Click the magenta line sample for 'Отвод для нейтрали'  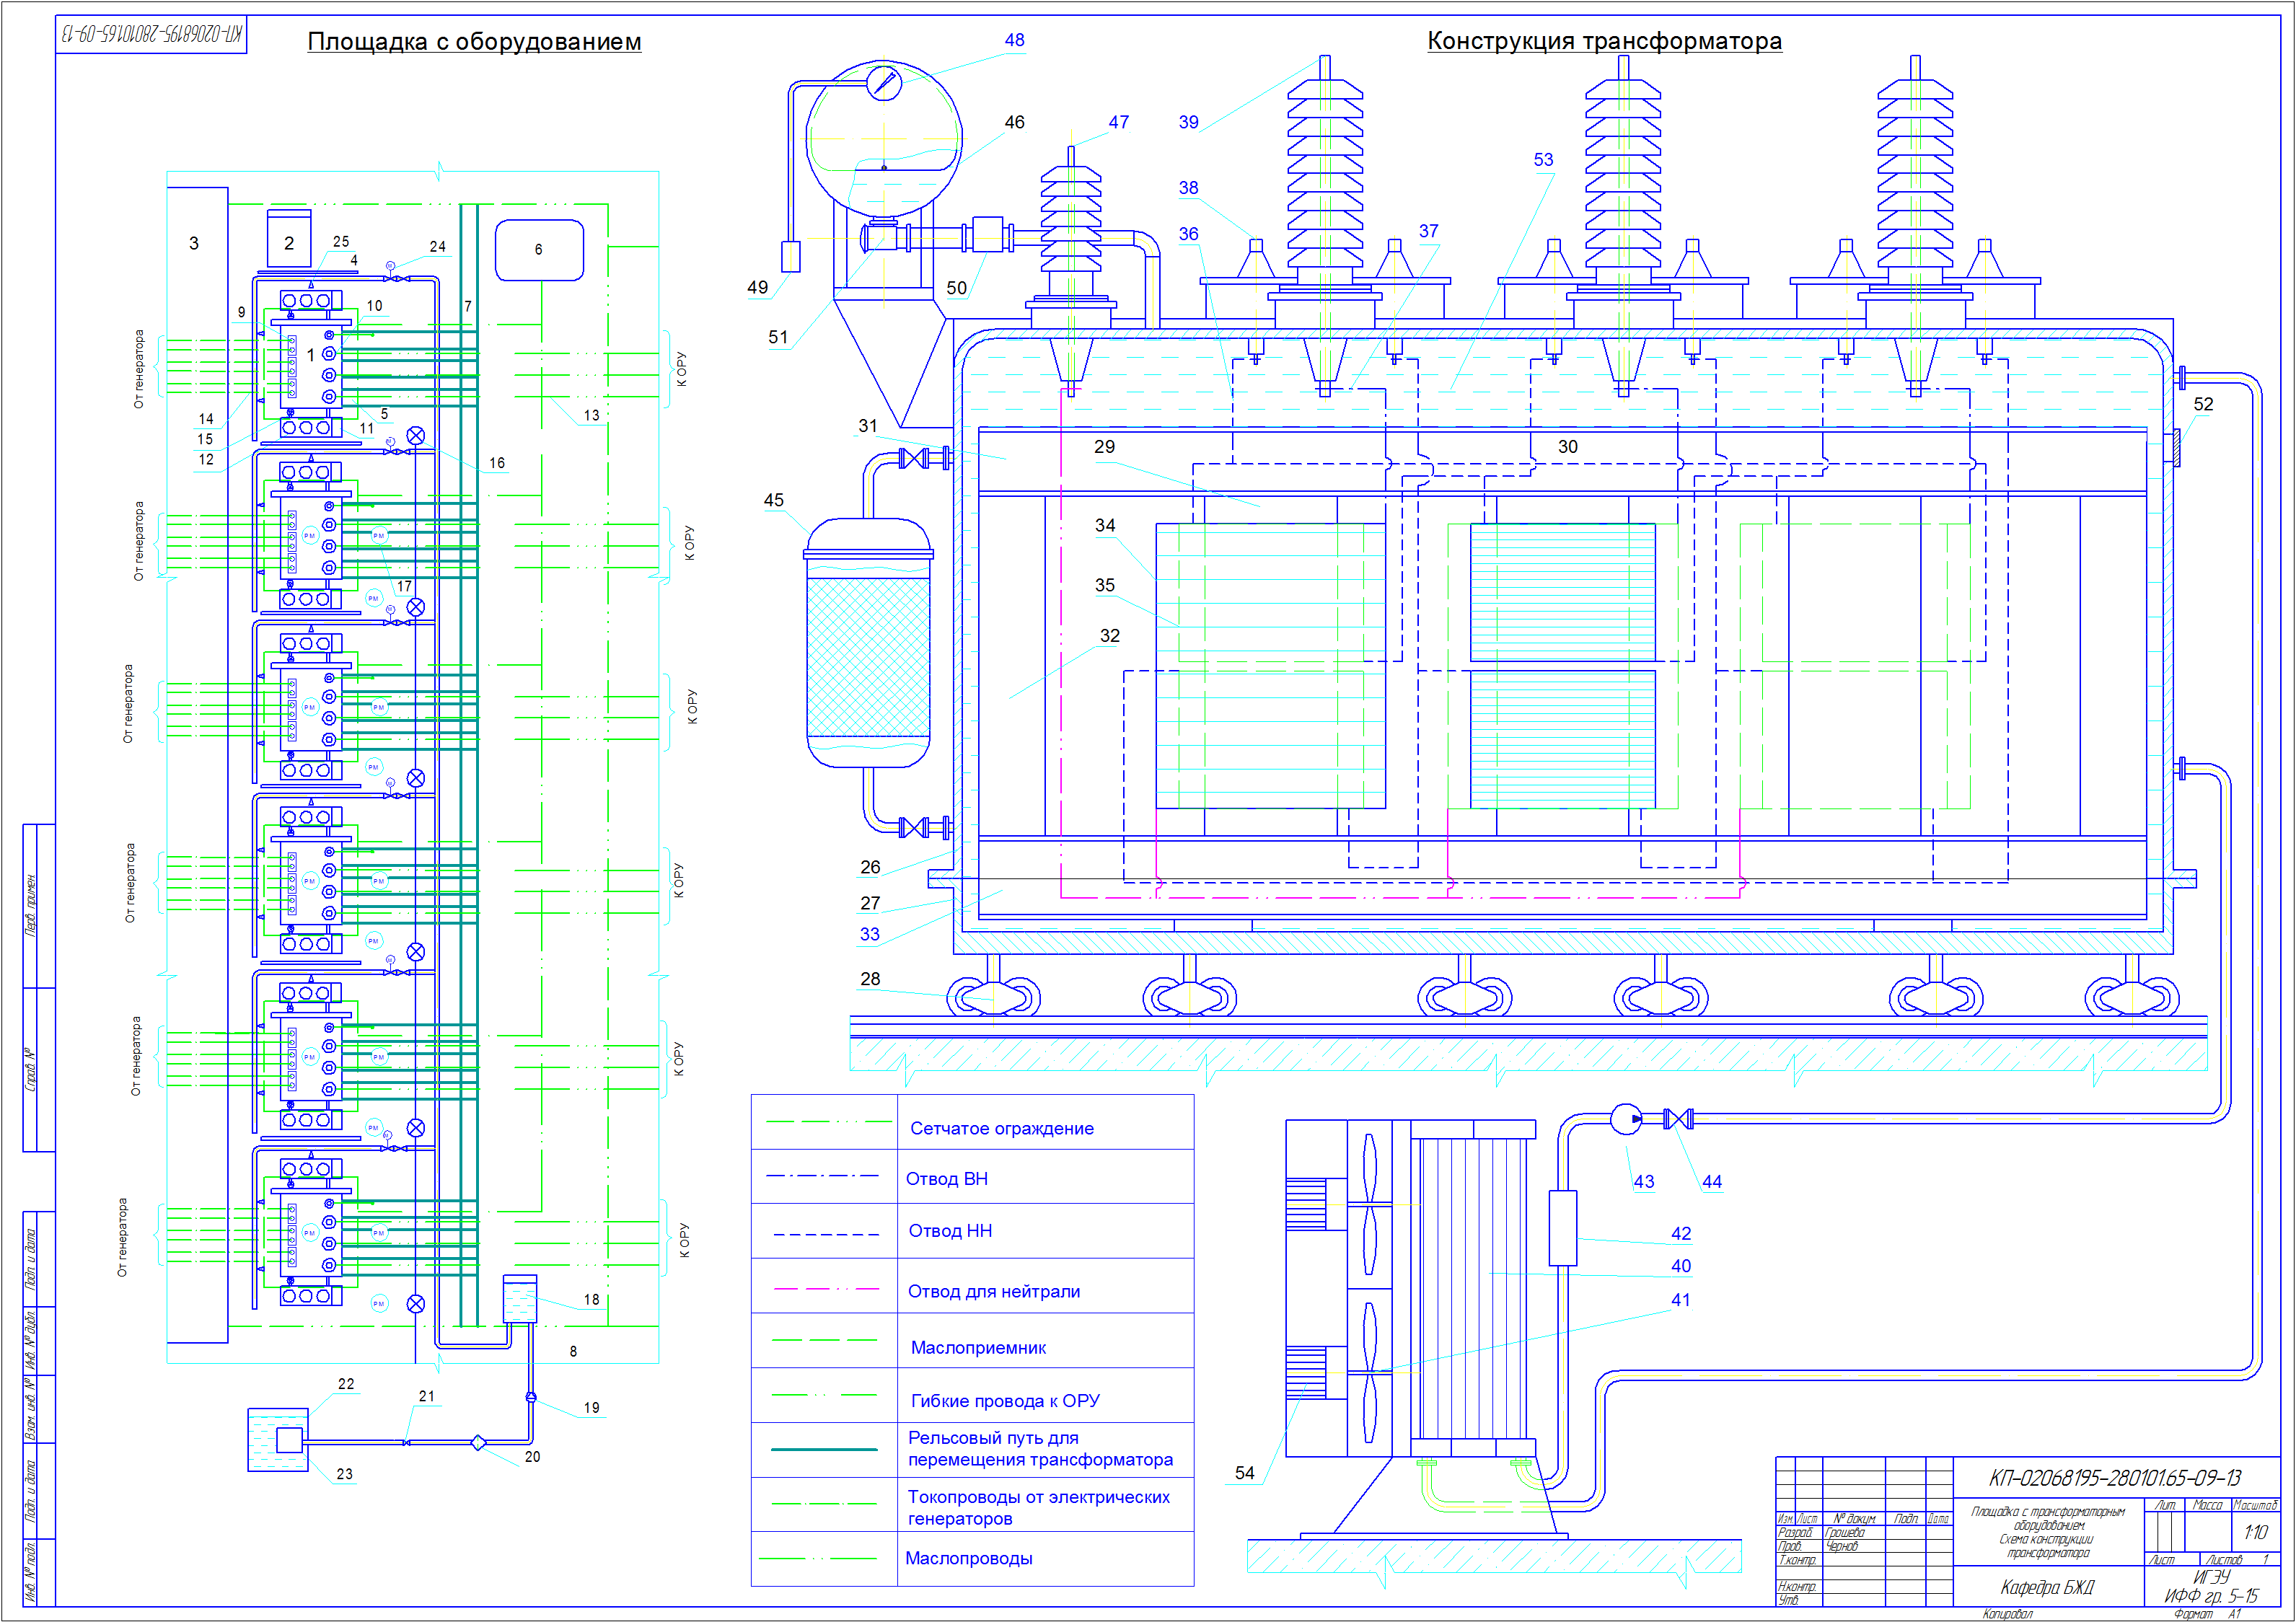pyautogui.click(x=825, y=1289)
